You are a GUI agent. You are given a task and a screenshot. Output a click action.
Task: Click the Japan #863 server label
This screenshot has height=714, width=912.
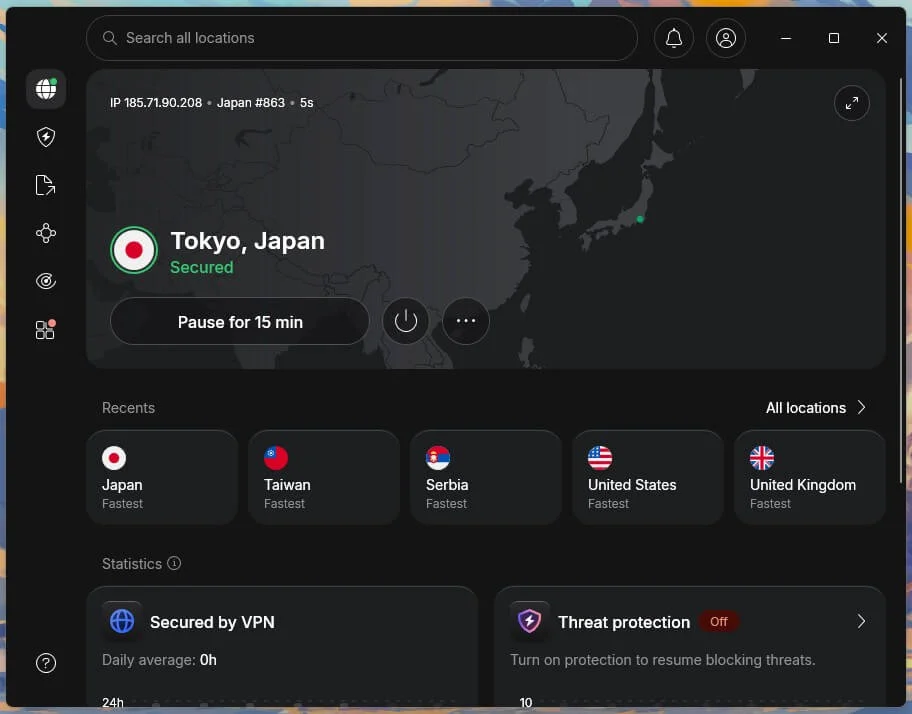(x=251, y=103)
